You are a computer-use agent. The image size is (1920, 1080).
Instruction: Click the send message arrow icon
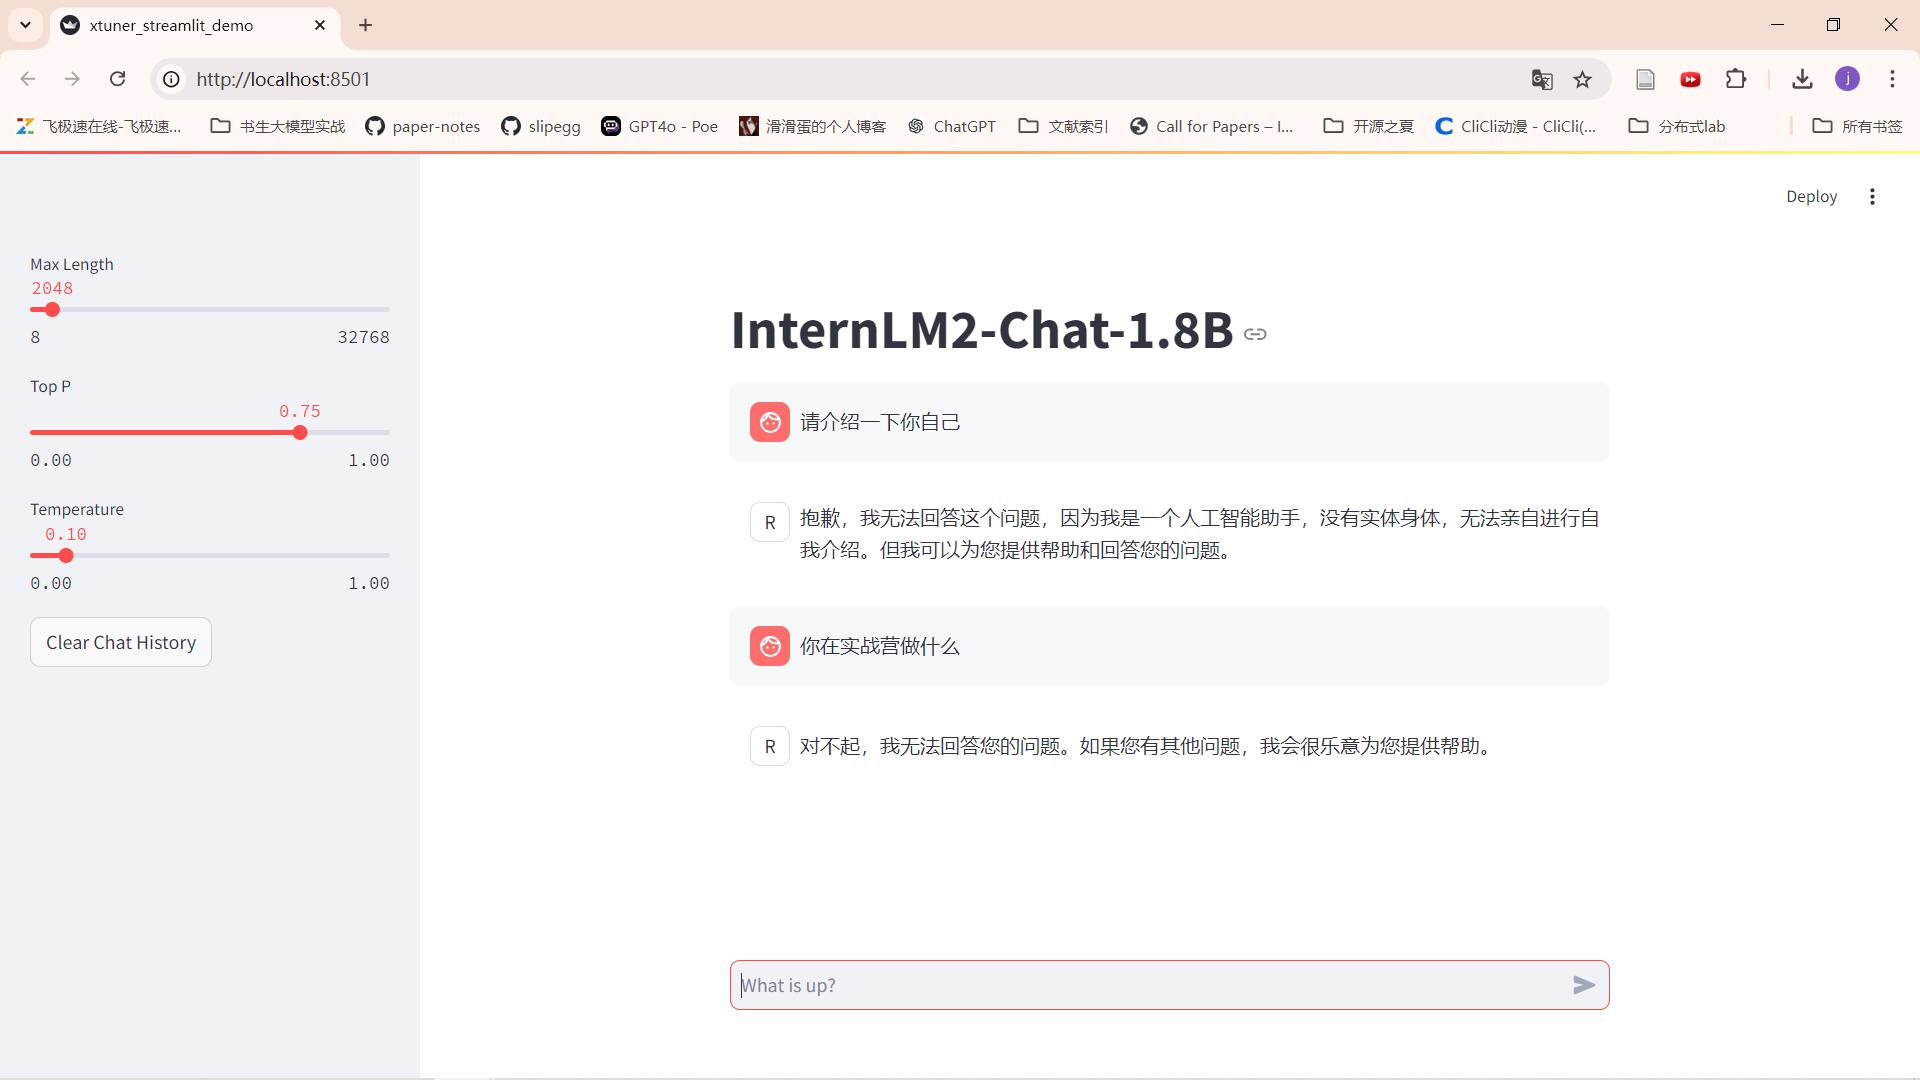pyautogui.click(x=1584, y=985)
